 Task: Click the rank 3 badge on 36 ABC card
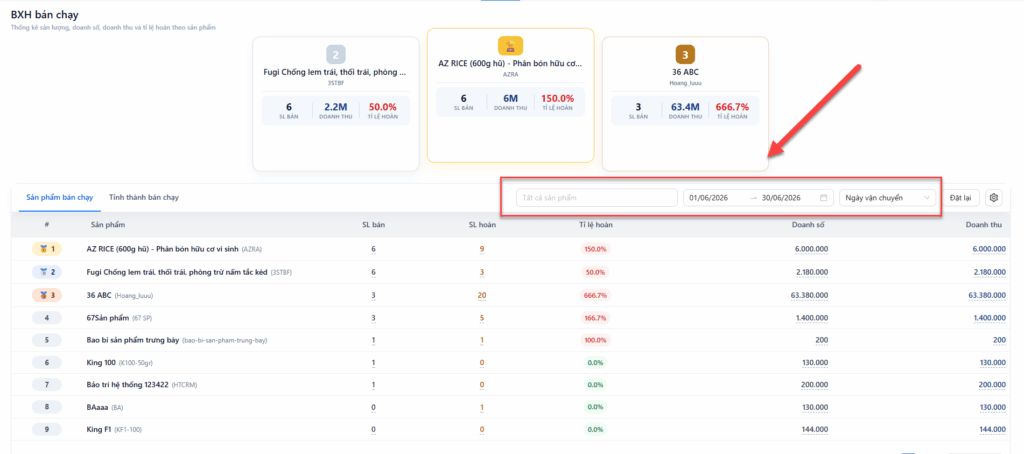(685, 54)
